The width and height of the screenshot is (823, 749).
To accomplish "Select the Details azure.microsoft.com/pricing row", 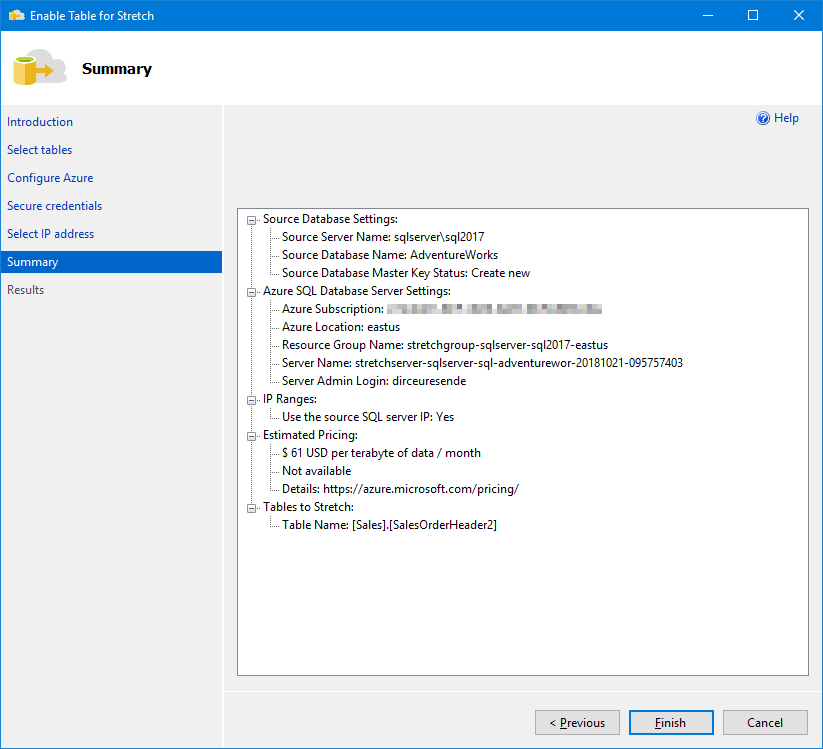I will coord(400,489).
